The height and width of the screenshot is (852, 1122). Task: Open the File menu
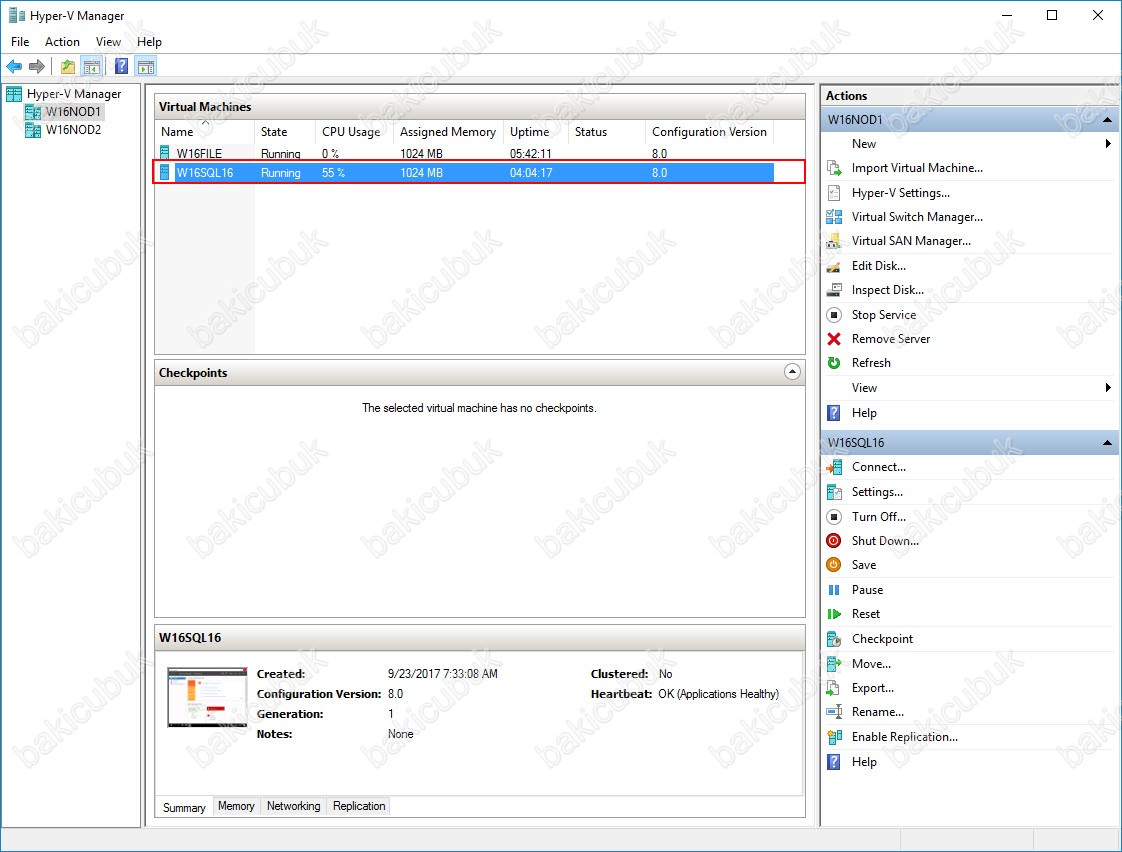[x=20, y=41]
